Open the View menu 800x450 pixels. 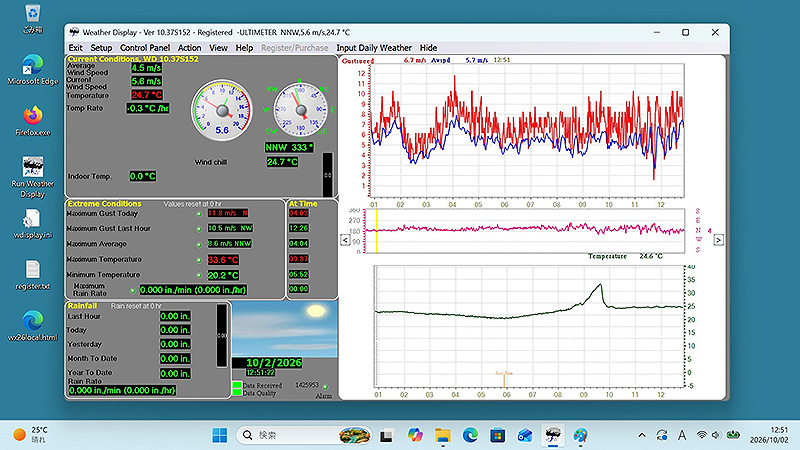[218, 47]
